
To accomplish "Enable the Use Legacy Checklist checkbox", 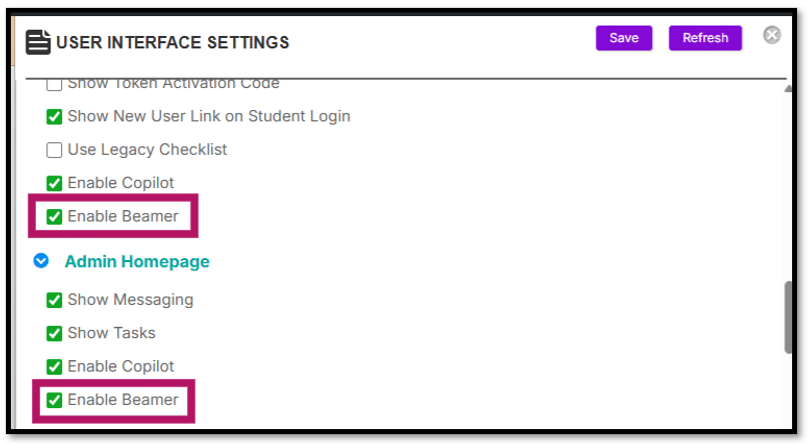I will point(54,150).
